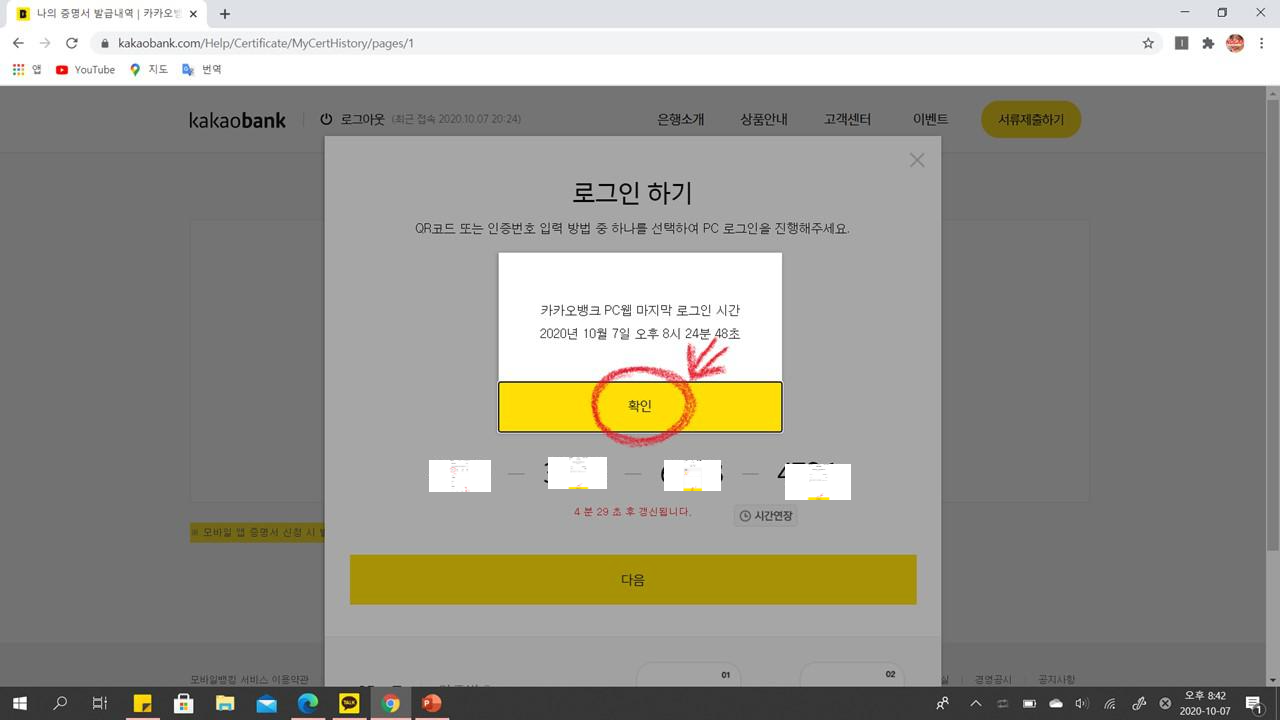
Task: Reload the kakaobank page
Action: [72, 43]
